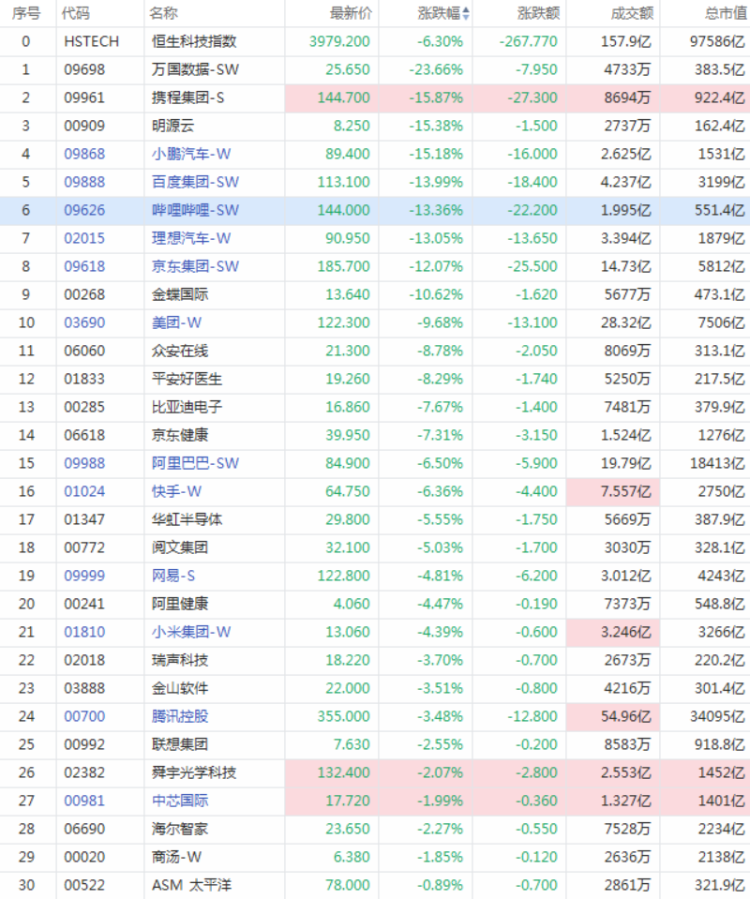Open stock code link 09988

[x=84, y=463]
